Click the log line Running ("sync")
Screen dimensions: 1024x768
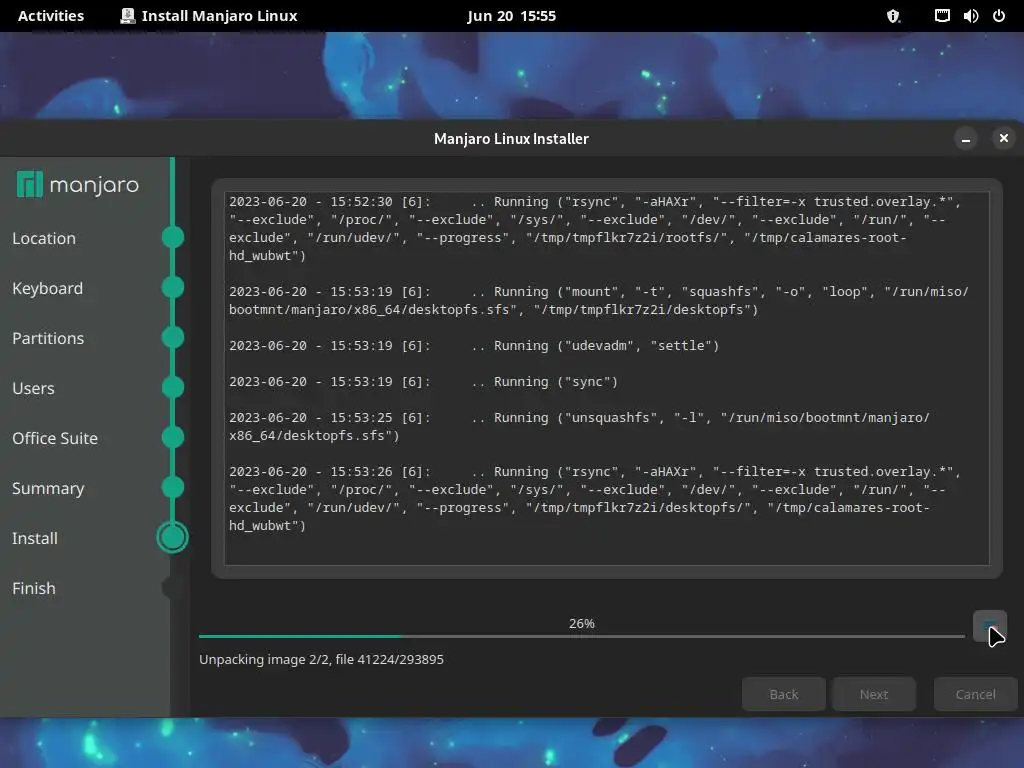point(423,381)
